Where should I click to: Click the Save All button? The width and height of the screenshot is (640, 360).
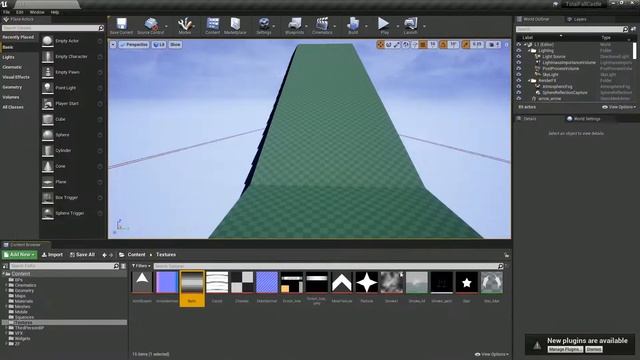[82, 255]
